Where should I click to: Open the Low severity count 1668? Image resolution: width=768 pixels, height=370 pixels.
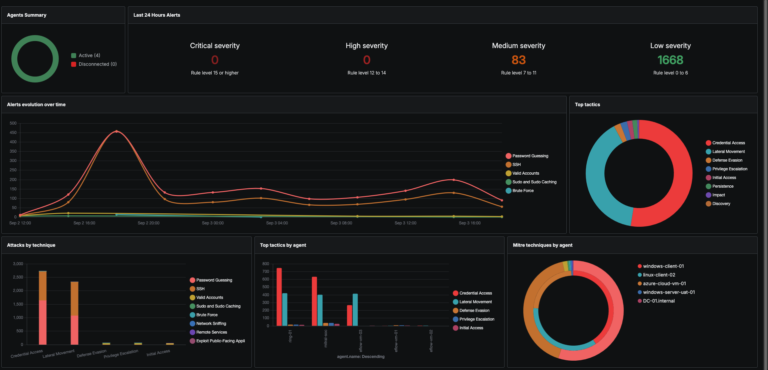click(x=670, y=60)
